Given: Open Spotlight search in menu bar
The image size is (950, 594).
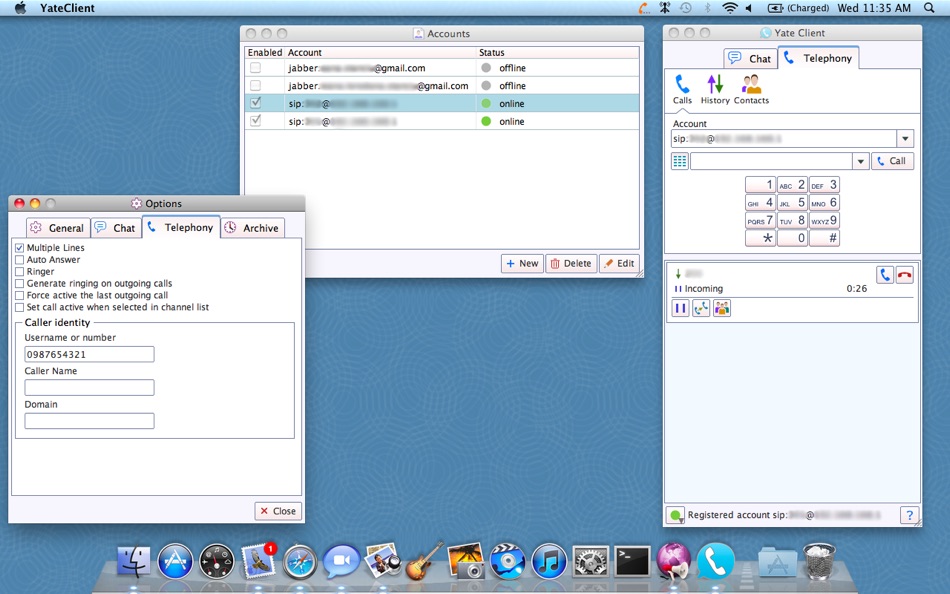Looking at the screenshot, I should (929, 8).
